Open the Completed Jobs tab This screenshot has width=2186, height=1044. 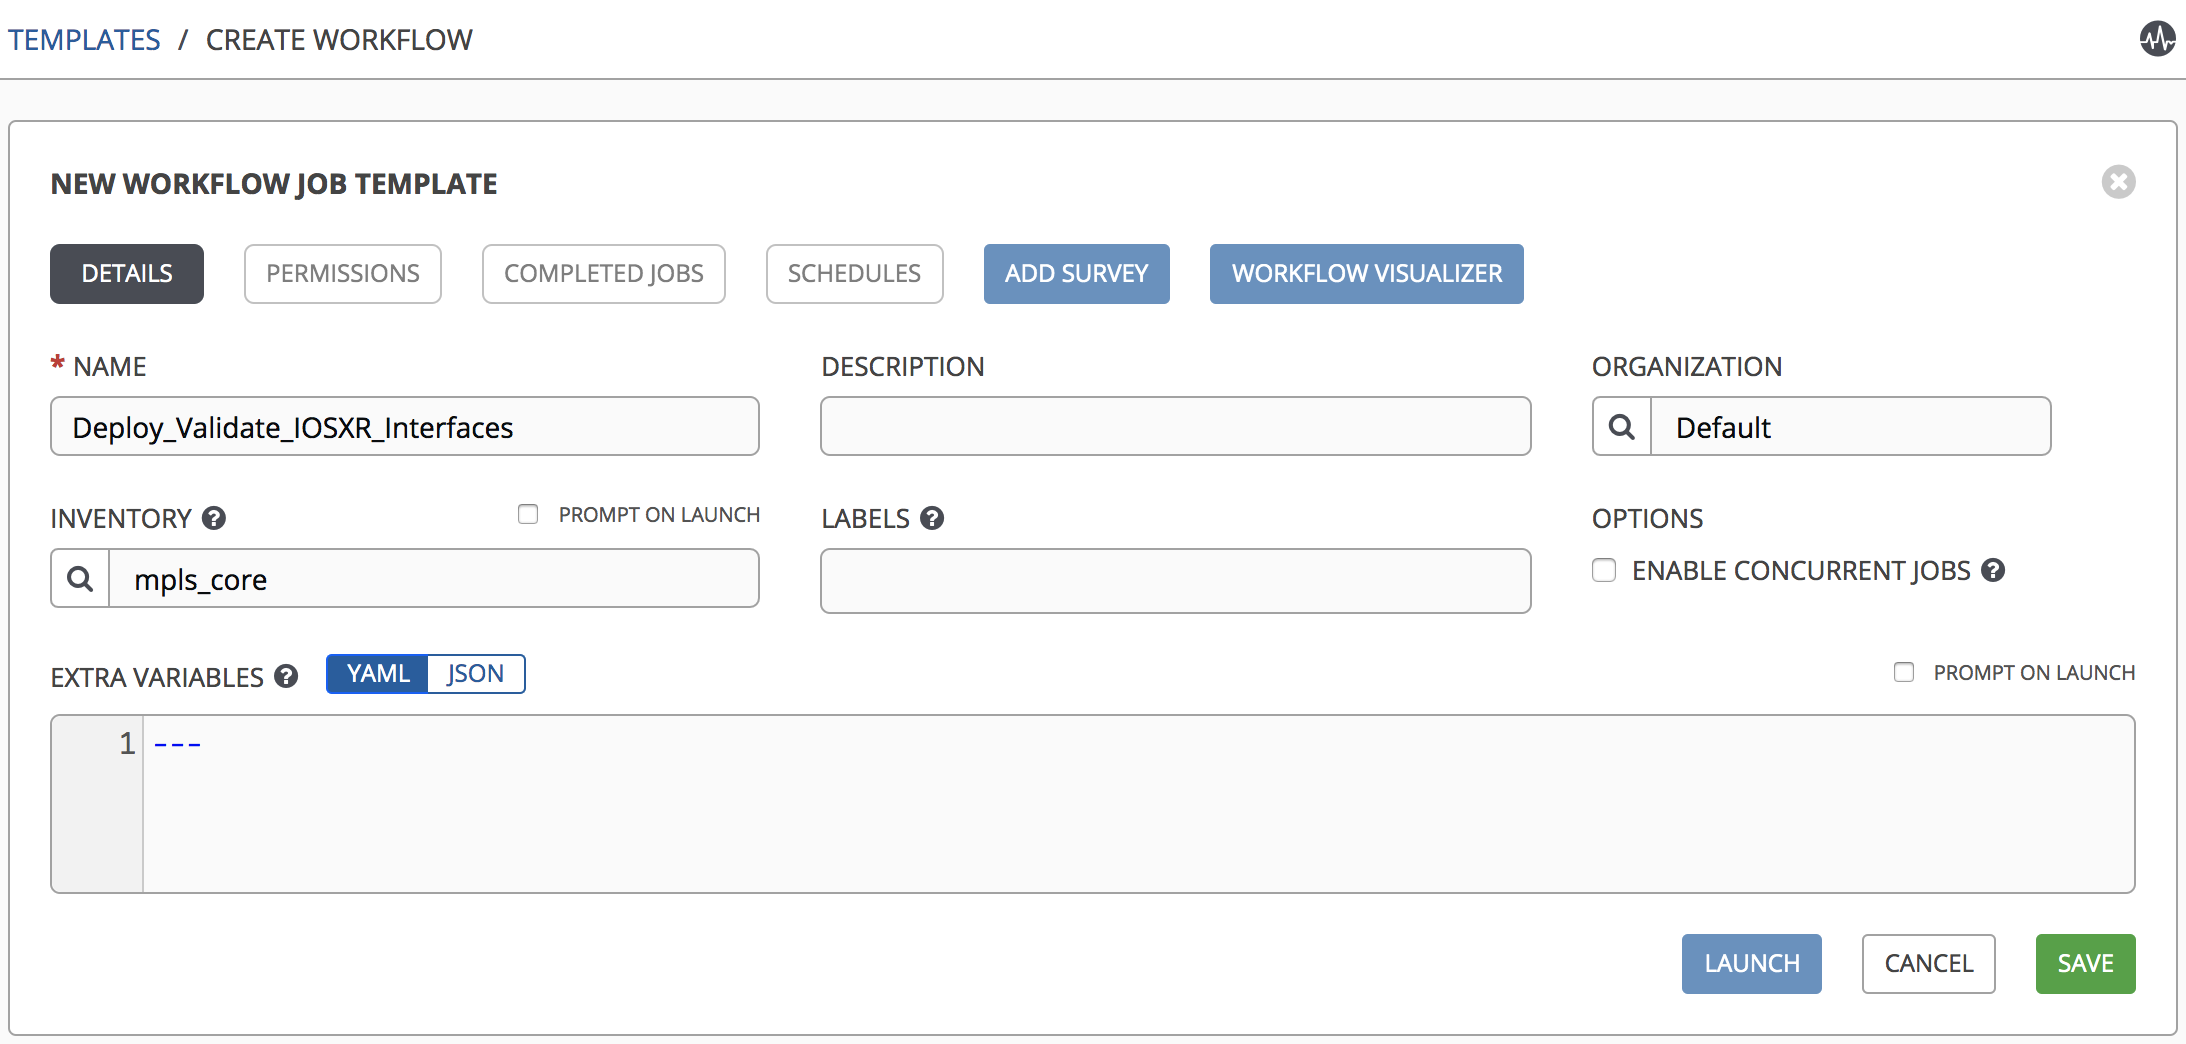(x=604, y=274)
